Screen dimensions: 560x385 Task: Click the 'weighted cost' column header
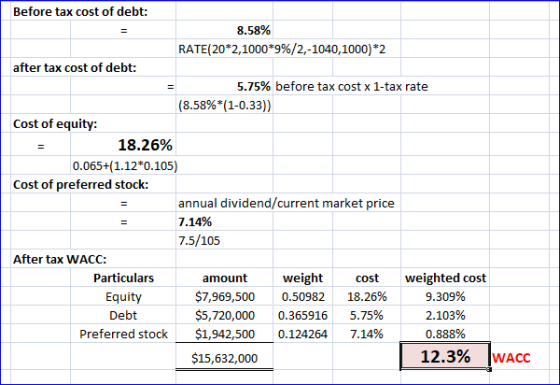coord(445,278)
